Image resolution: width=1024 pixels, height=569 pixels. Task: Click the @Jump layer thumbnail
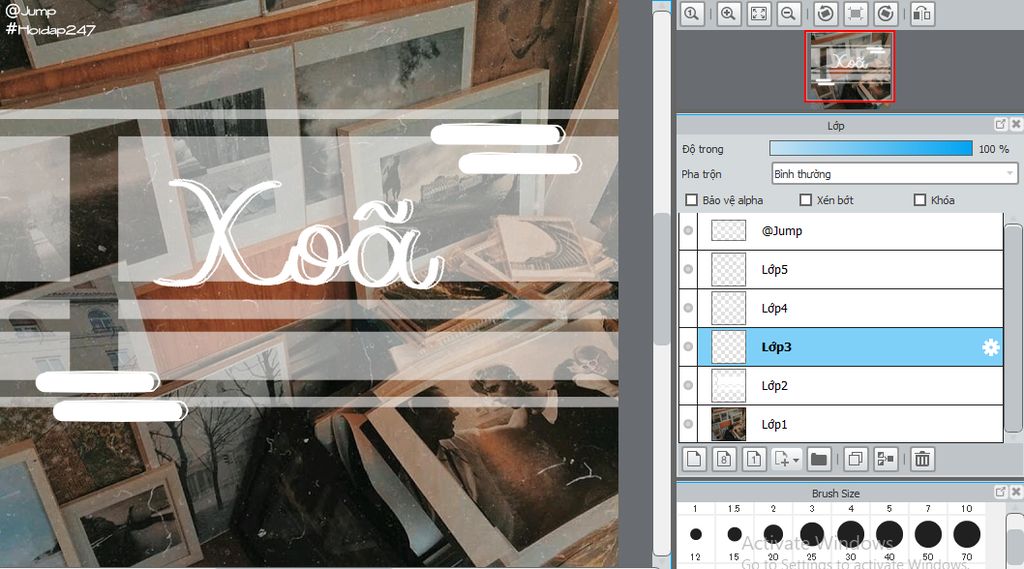click(x=728, y=231)
